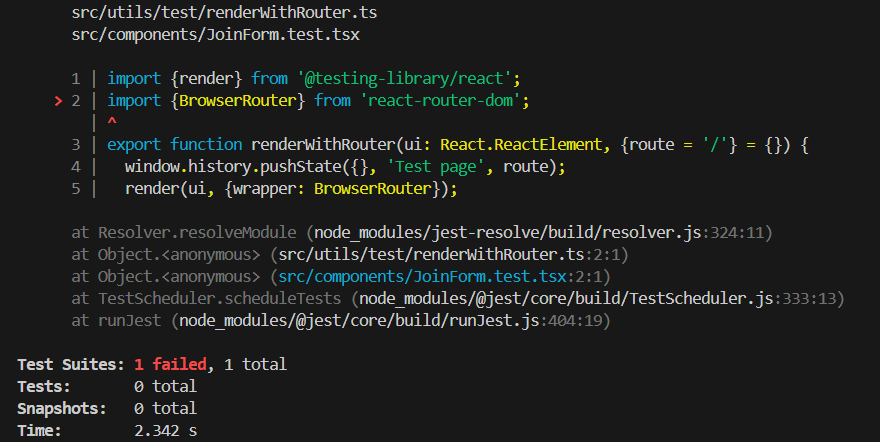
Task: Click the Test Suites: label
Action: (71, 365)
